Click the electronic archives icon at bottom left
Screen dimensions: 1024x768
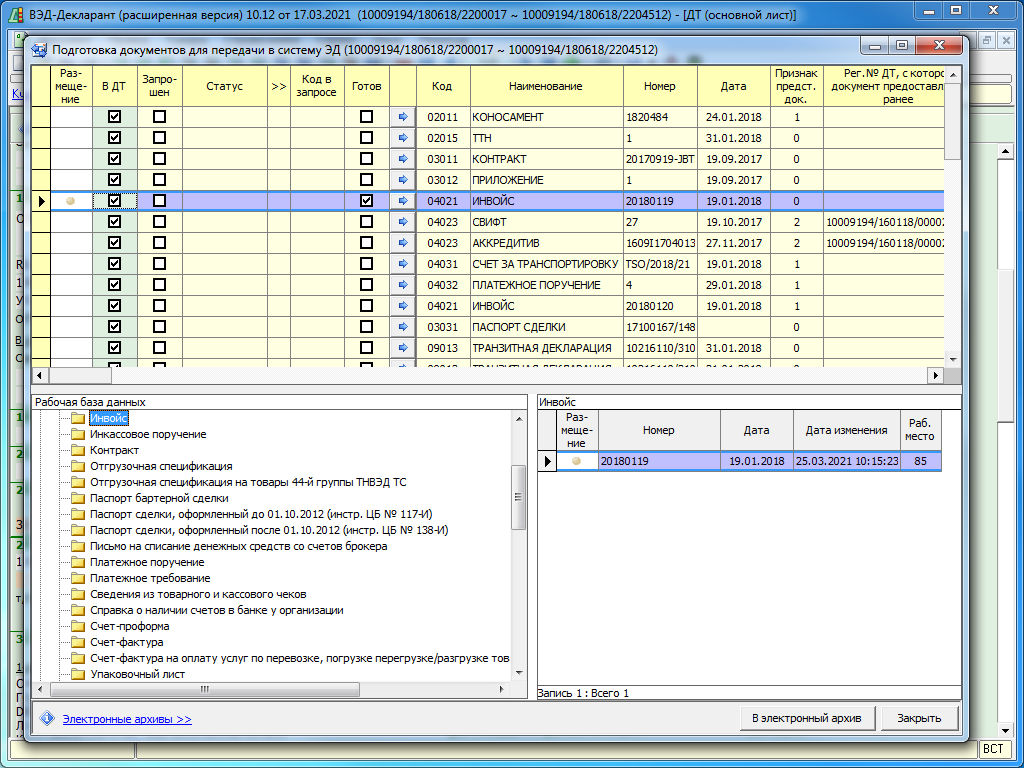[46, 718]
